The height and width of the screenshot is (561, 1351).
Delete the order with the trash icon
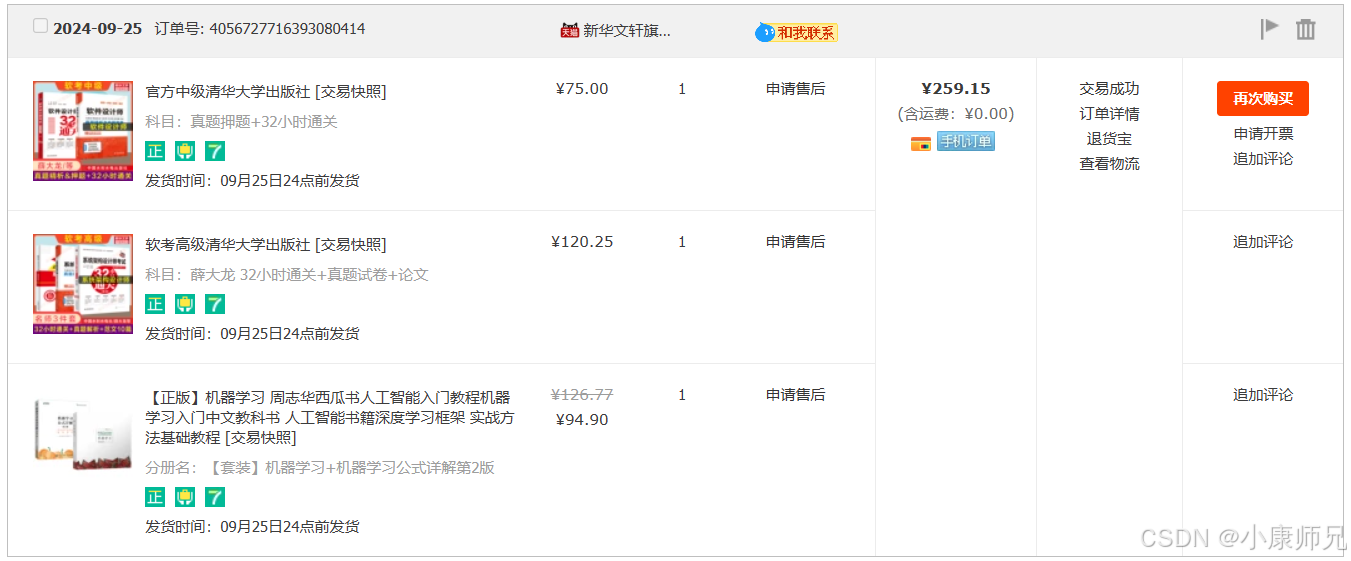coord(1305,29)
